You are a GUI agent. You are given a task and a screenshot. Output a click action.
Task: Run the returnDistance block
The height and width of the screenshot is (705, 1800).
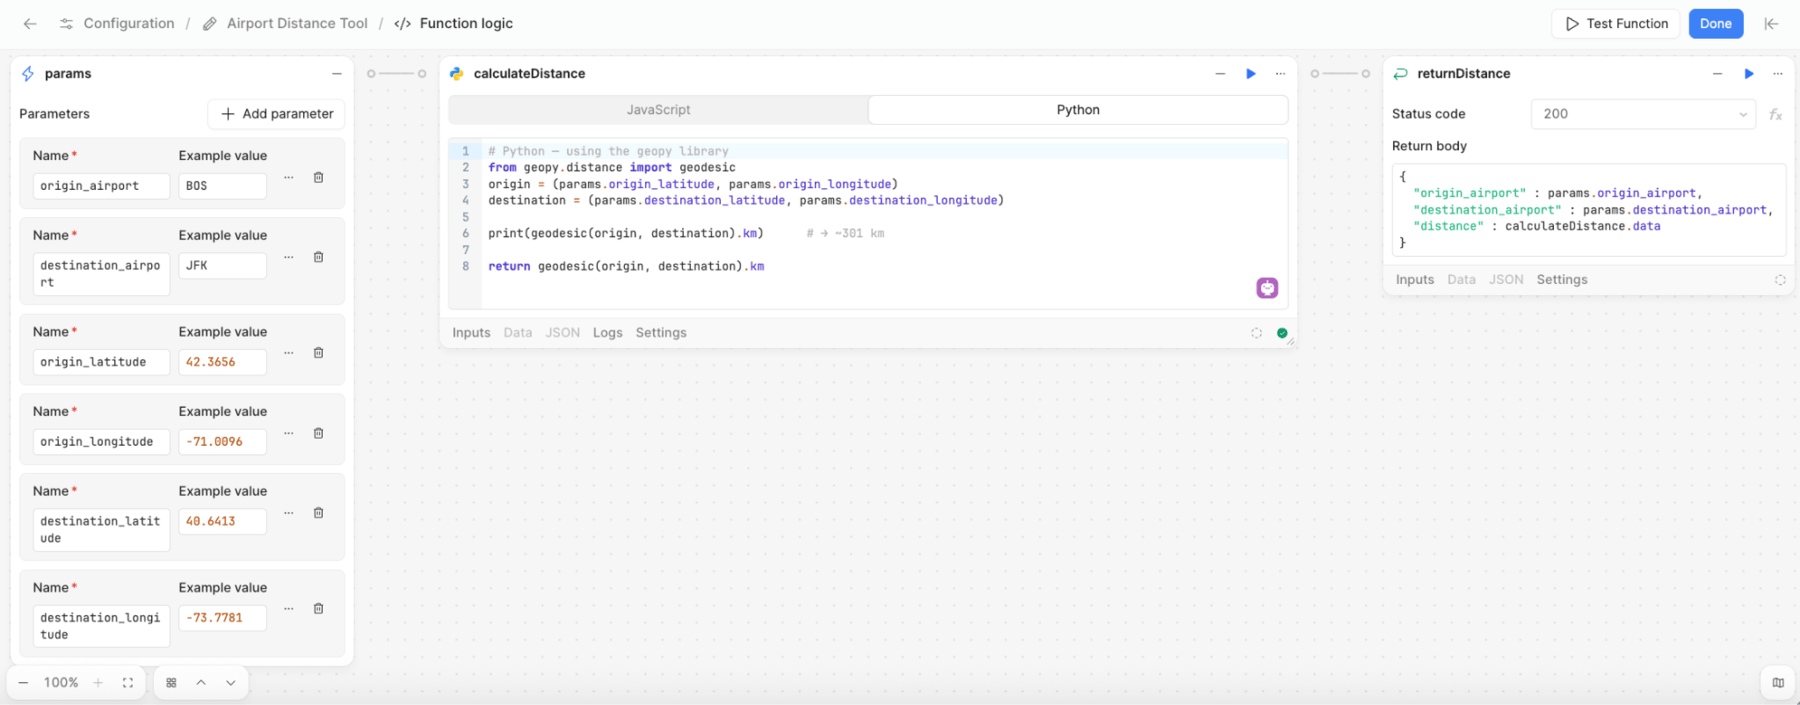(1749, 74)
